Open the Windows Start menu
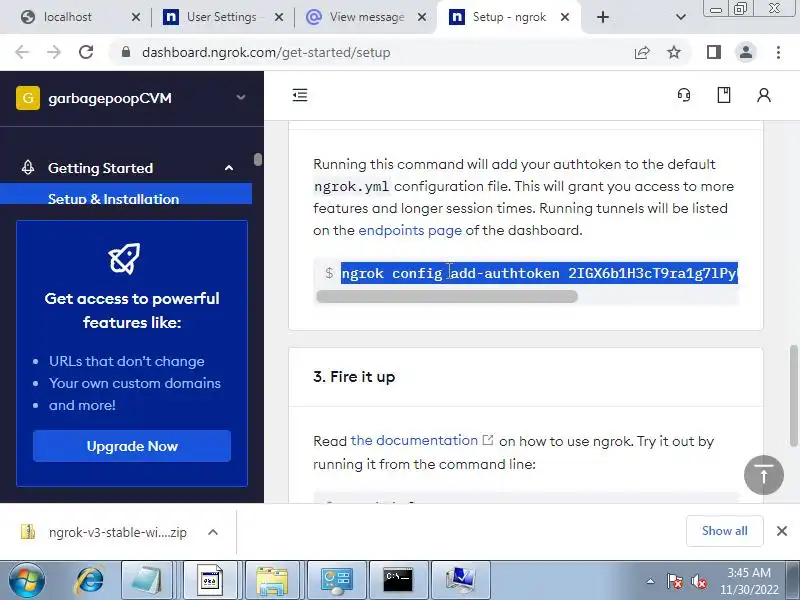This screenshot has width=800, height=600. (x=27, y=580)
